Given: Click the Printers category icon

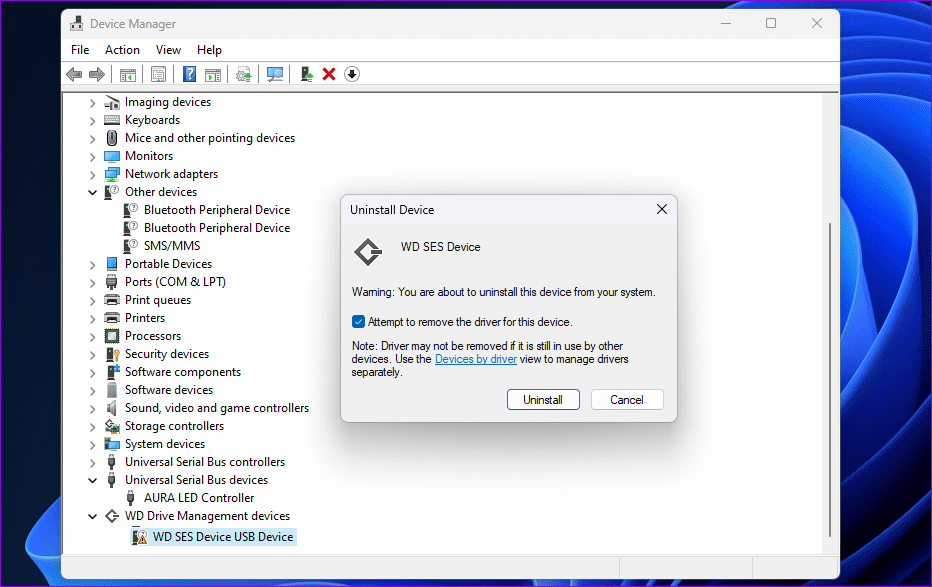Looking at the screenshot, I should [x=112, y=318].
